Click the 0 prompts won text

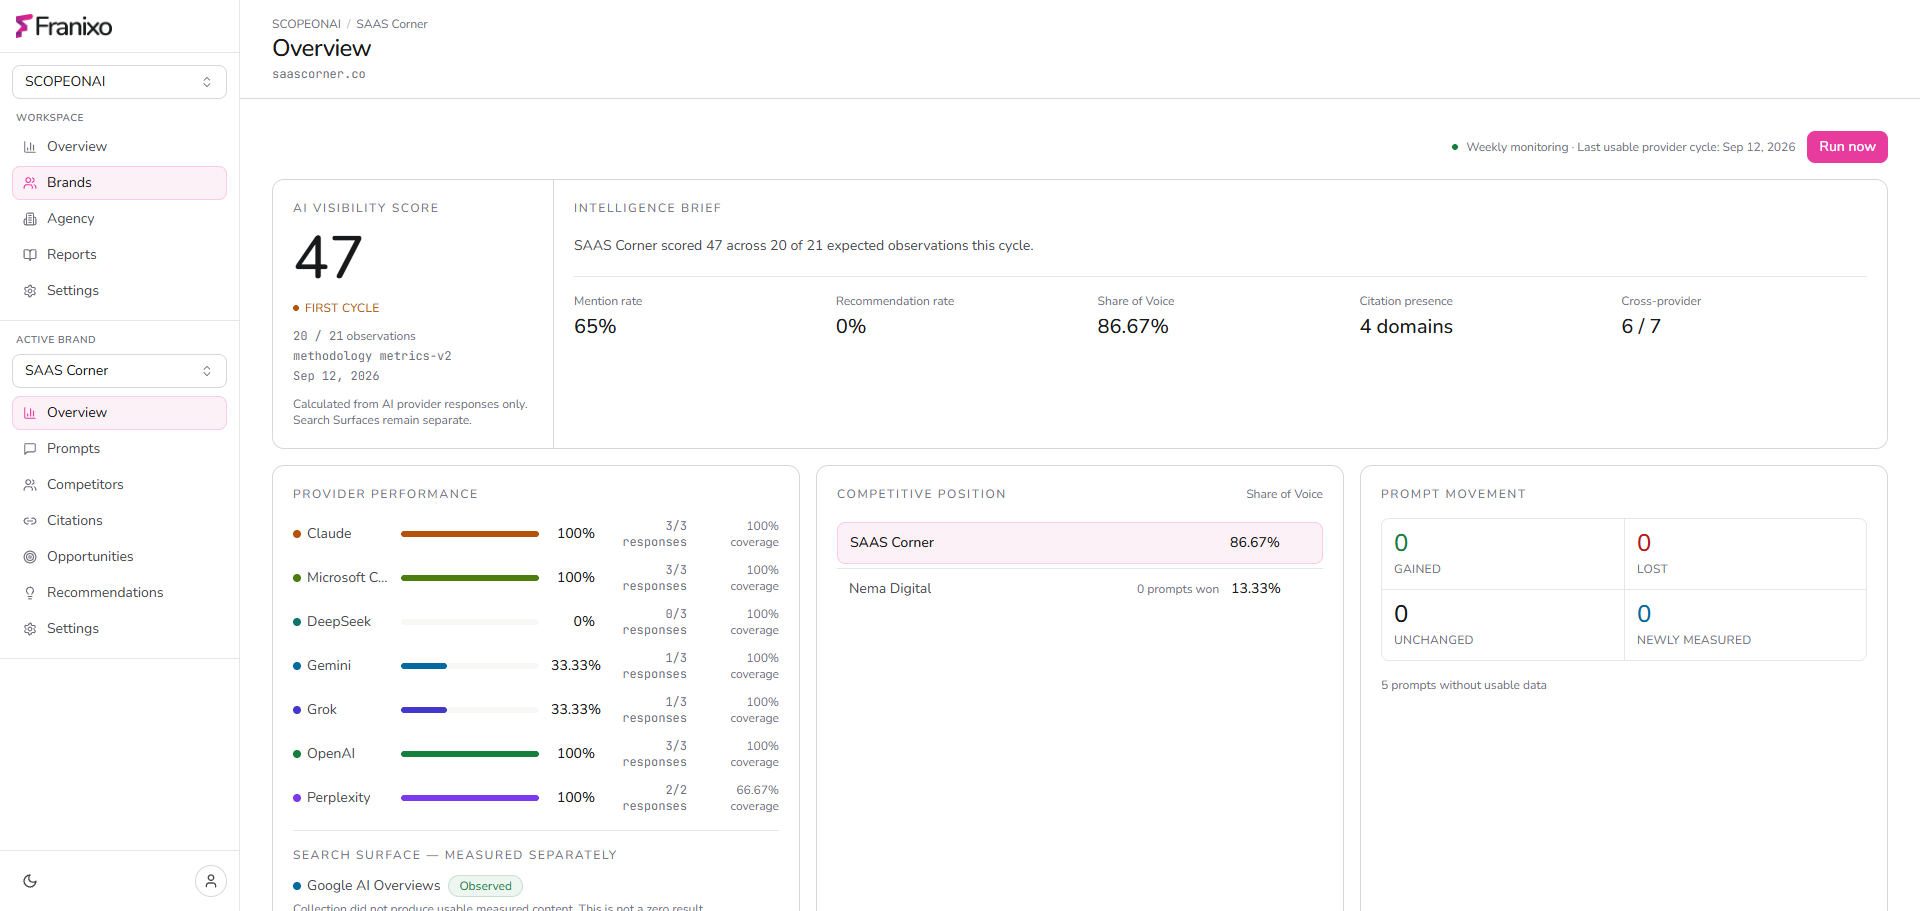coord(1178,589)
